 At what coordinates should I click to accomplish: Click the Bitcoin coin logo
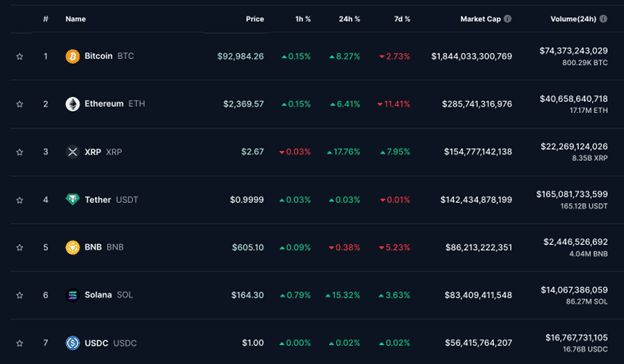click(x=72, y=56)
